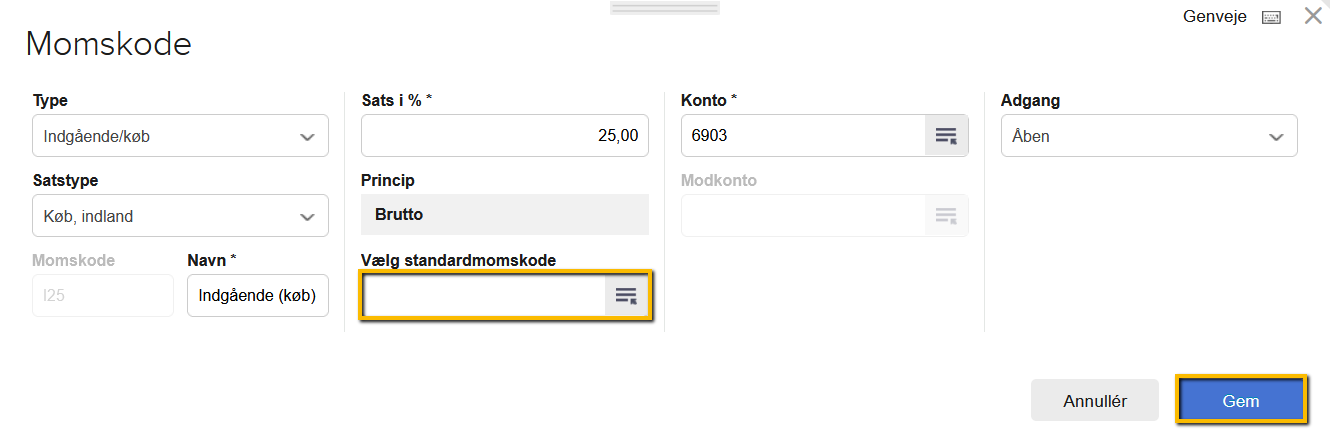Open the standardmomskode lookup list icon
1330x446 pixels.
coord(626,295)
